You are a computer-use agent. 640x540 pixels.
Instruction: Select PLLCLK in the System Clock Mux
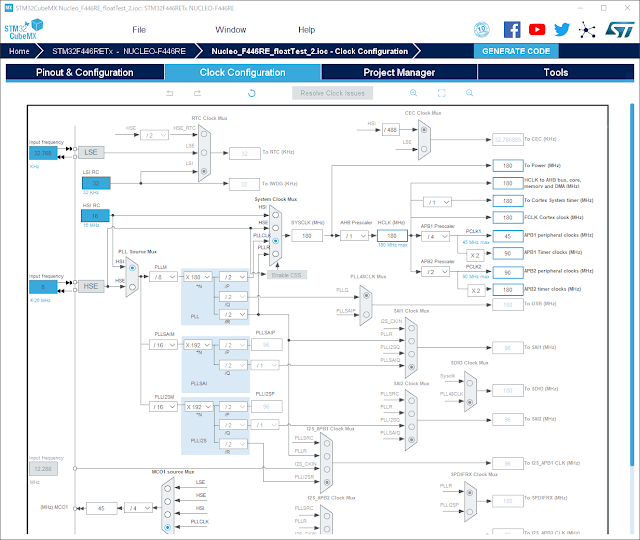276,241
